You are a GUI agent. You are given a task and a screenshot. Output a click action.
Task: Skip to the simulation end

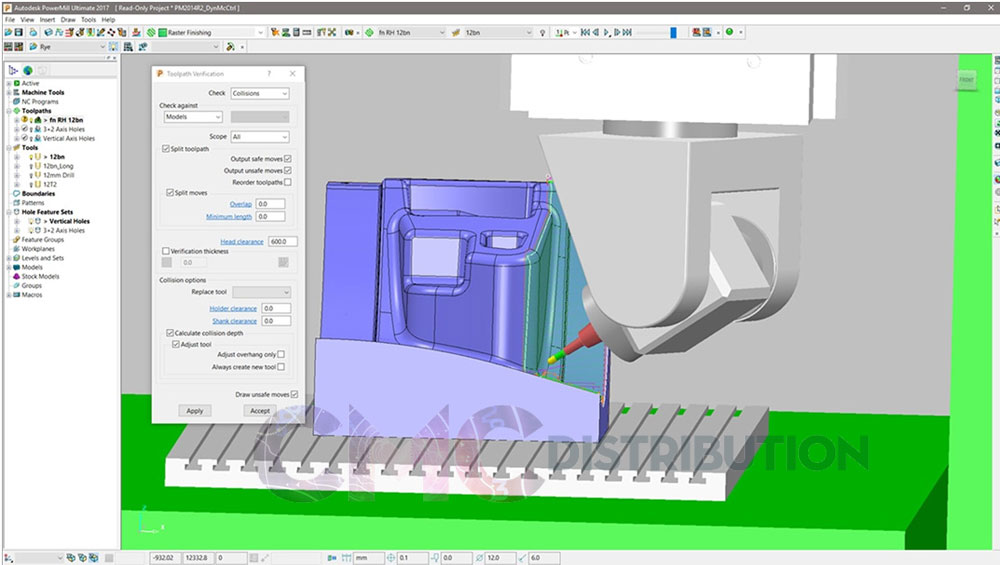pyautogui.click(x=628, y=32)
